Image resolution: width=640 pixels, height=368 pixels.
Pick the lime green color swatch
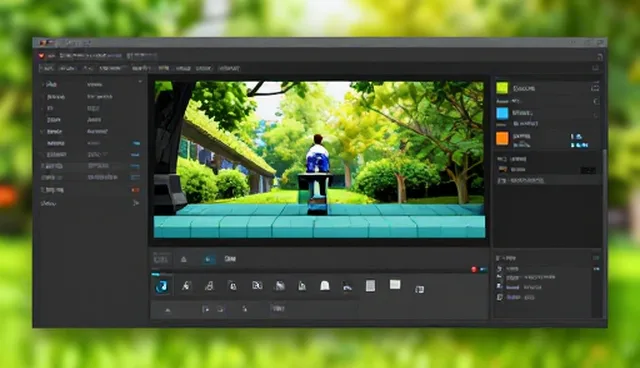tap(502, 88)
